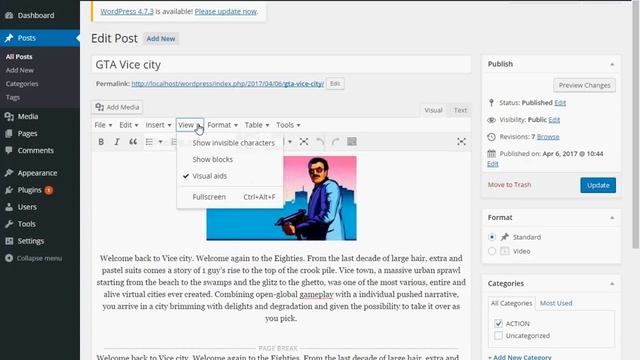640x360 pixels.
Task: Click Add New Category link
Action: click(520, 357)
